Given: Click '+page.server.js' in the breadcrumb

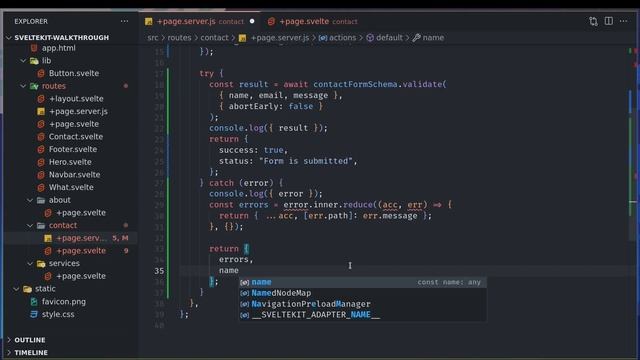Looking at the screenshot, I should (x=280, y=38).
